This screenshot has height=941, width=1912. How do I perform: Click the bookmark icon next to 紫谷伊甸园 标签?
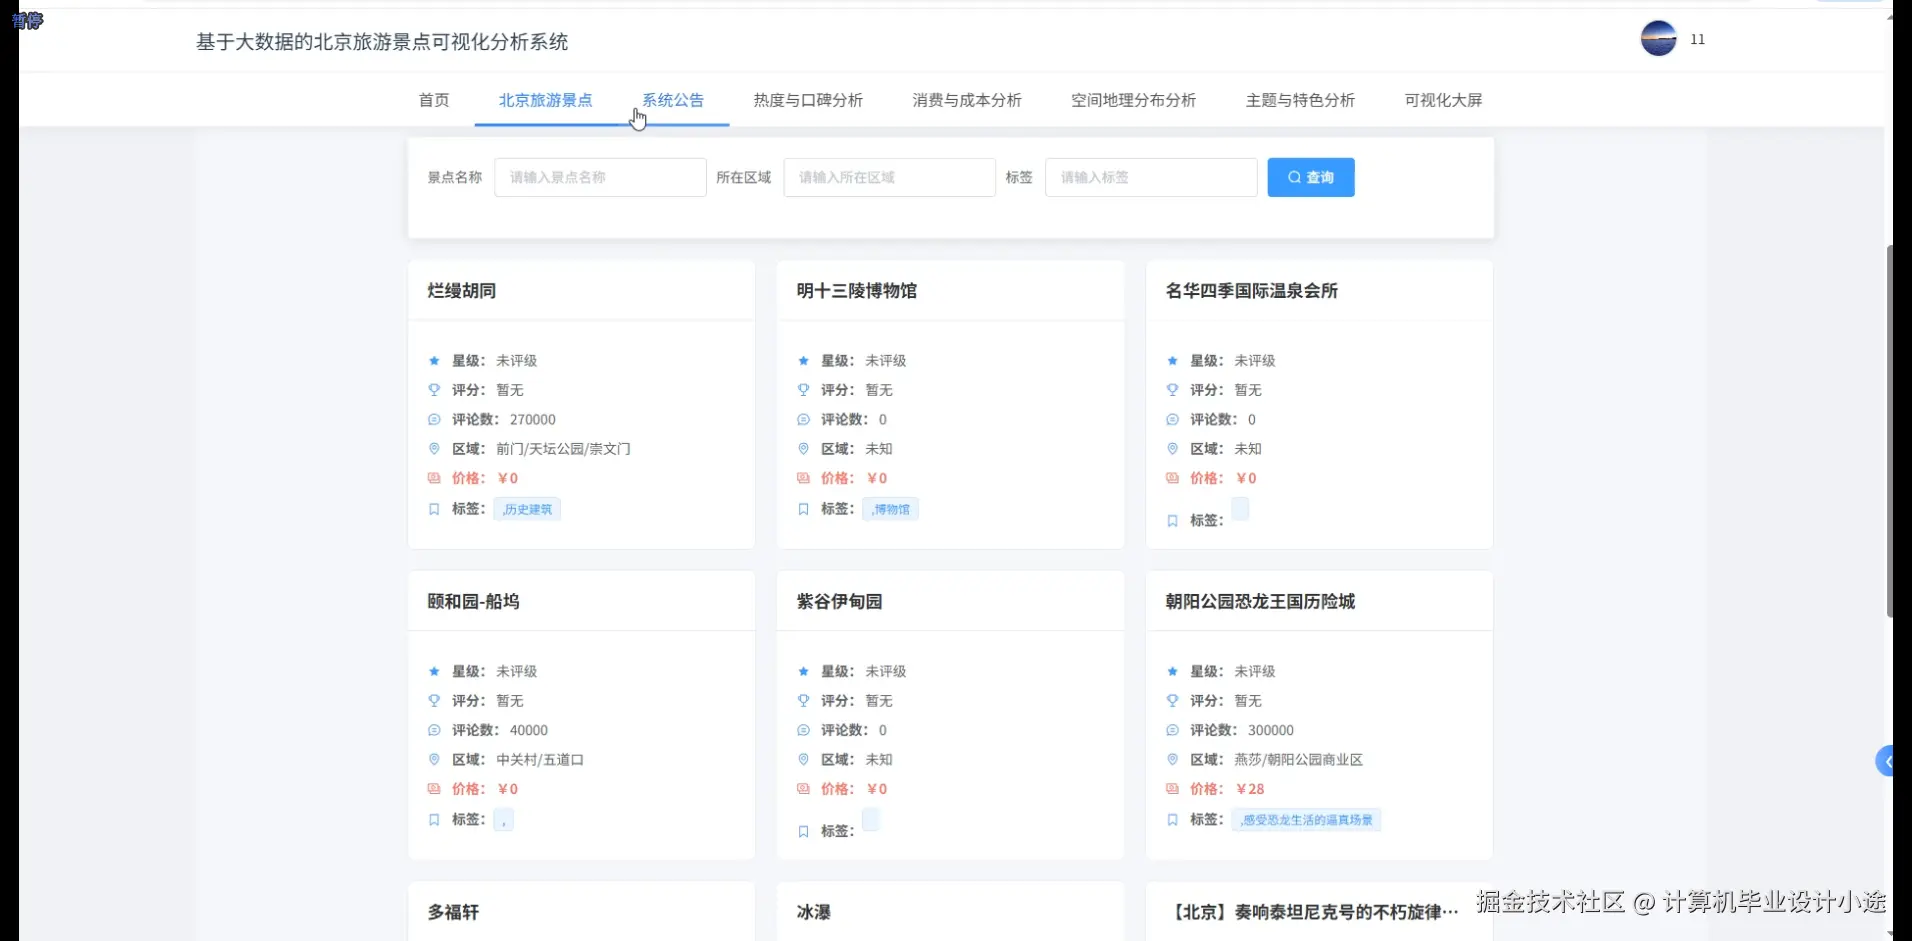point(803,831)
